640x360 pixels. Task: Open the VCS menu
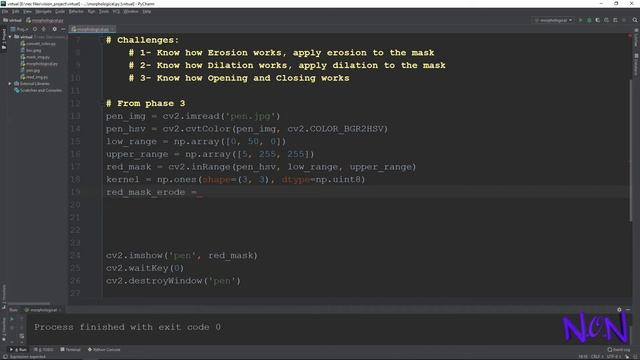pyautogui.click(x=116, y=11)
